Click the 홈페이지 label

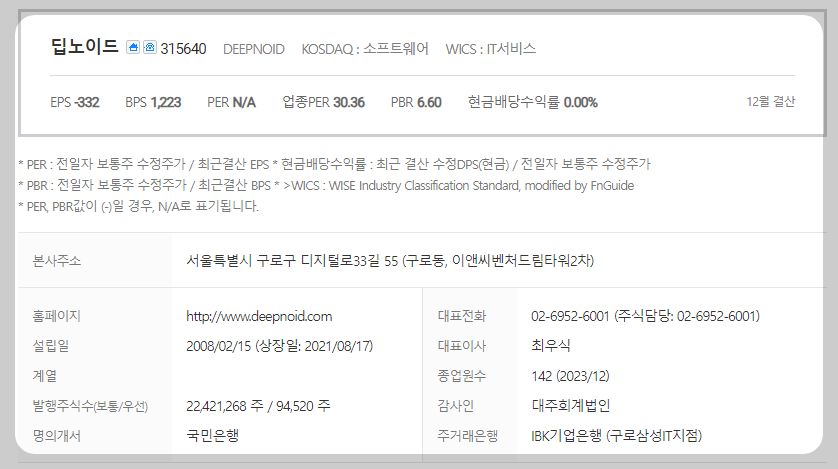pyautogui.click(x=57, y=316)
